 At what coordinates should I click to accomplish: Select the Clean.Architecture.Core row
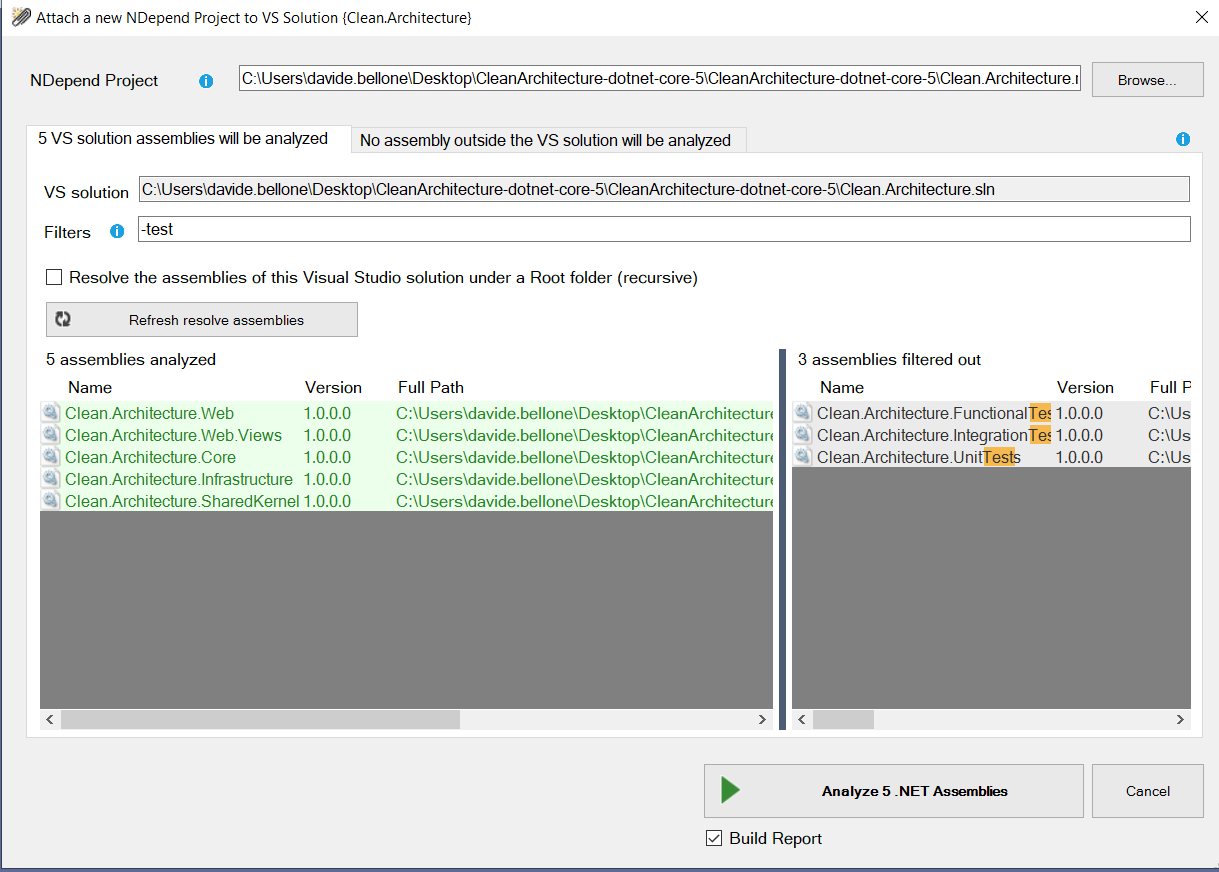[406, 457]
